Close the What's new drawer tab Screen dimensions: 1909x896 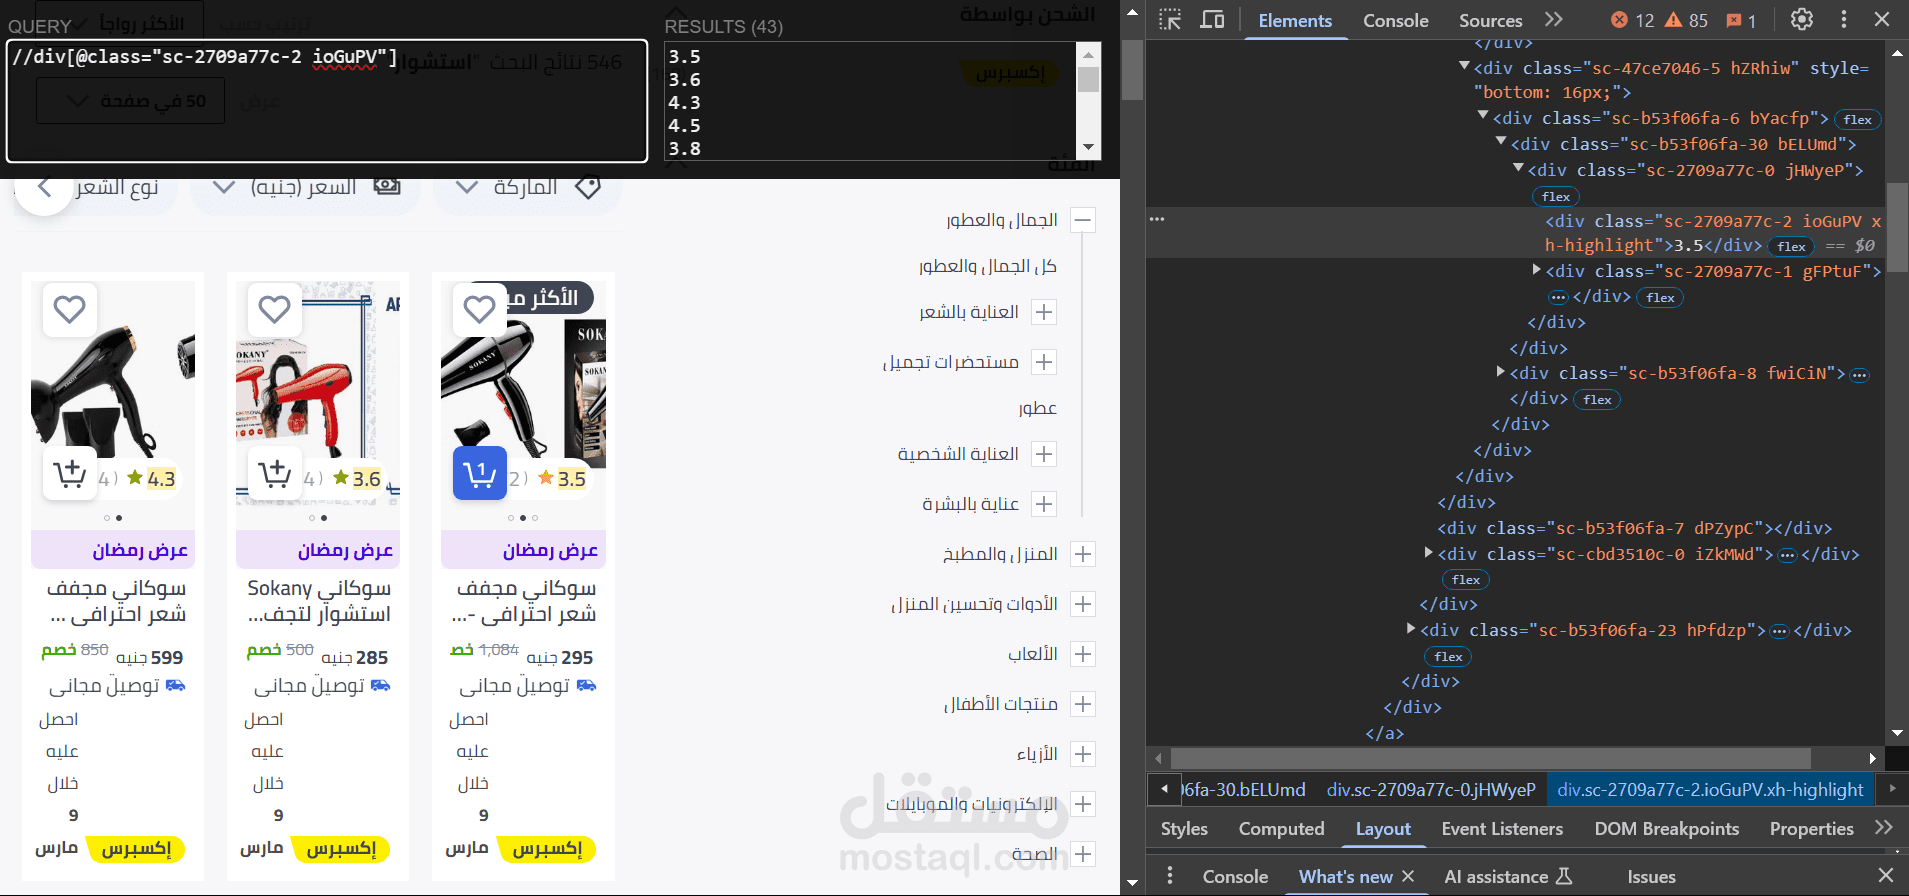(1408, 876)
